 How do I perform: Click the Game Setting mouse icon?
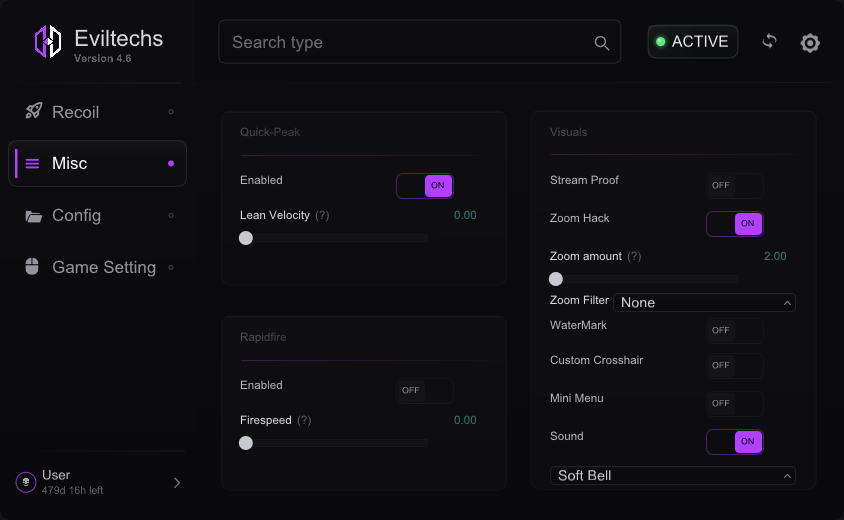pyautogui.click(x=32, y=266)
